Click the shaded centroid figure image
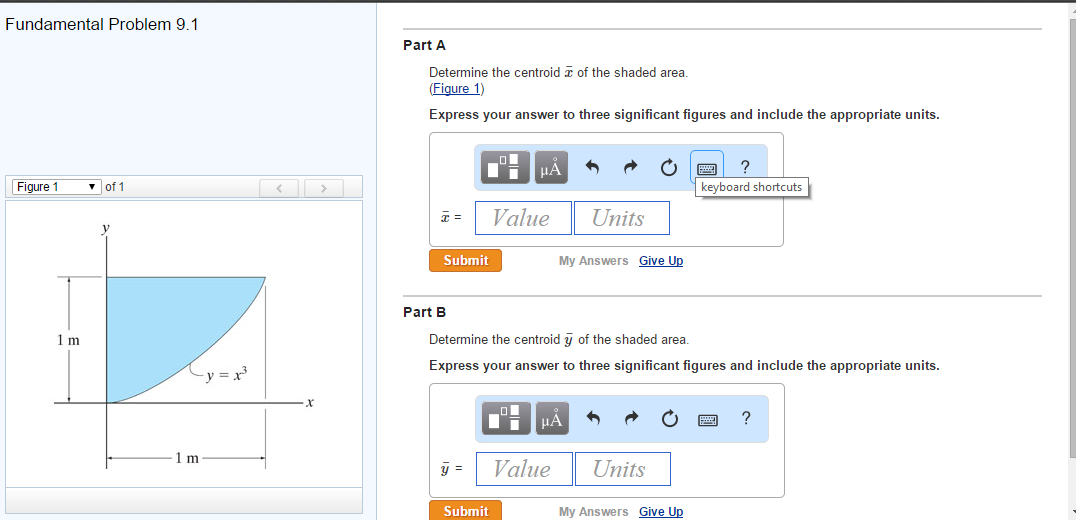The height and width of the screenshot is (520, 1076). [x=184, y=343]
